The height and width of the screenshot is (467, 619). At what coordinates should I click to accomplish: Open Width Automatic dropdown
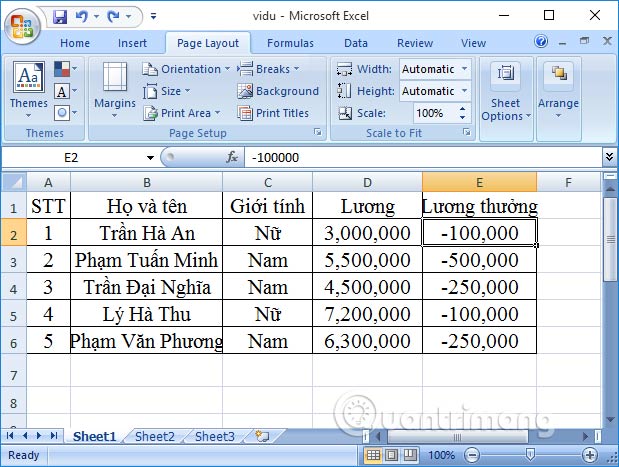(x=465, y=69)
